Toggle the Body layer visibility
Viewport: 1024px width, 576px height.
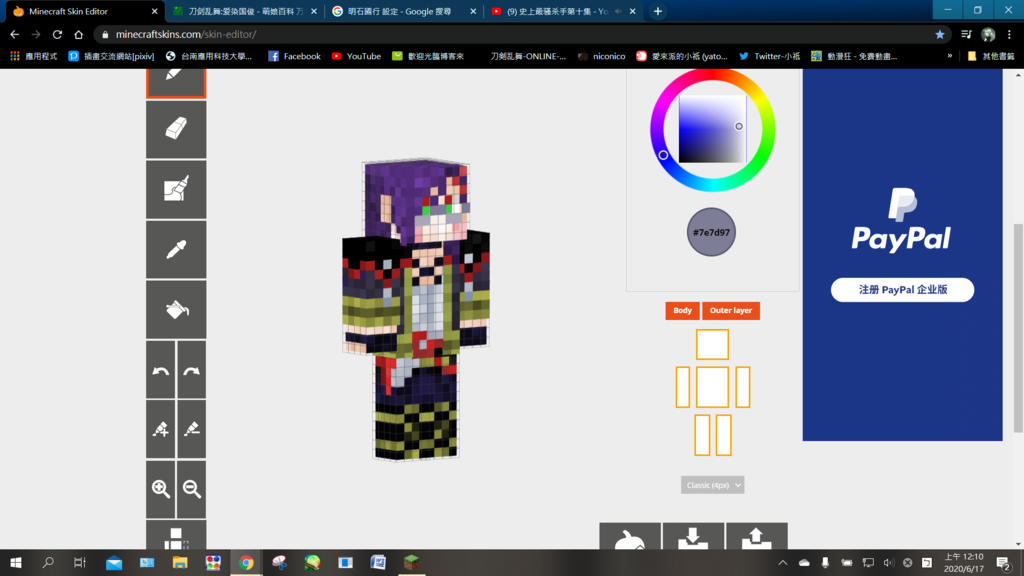682,311
